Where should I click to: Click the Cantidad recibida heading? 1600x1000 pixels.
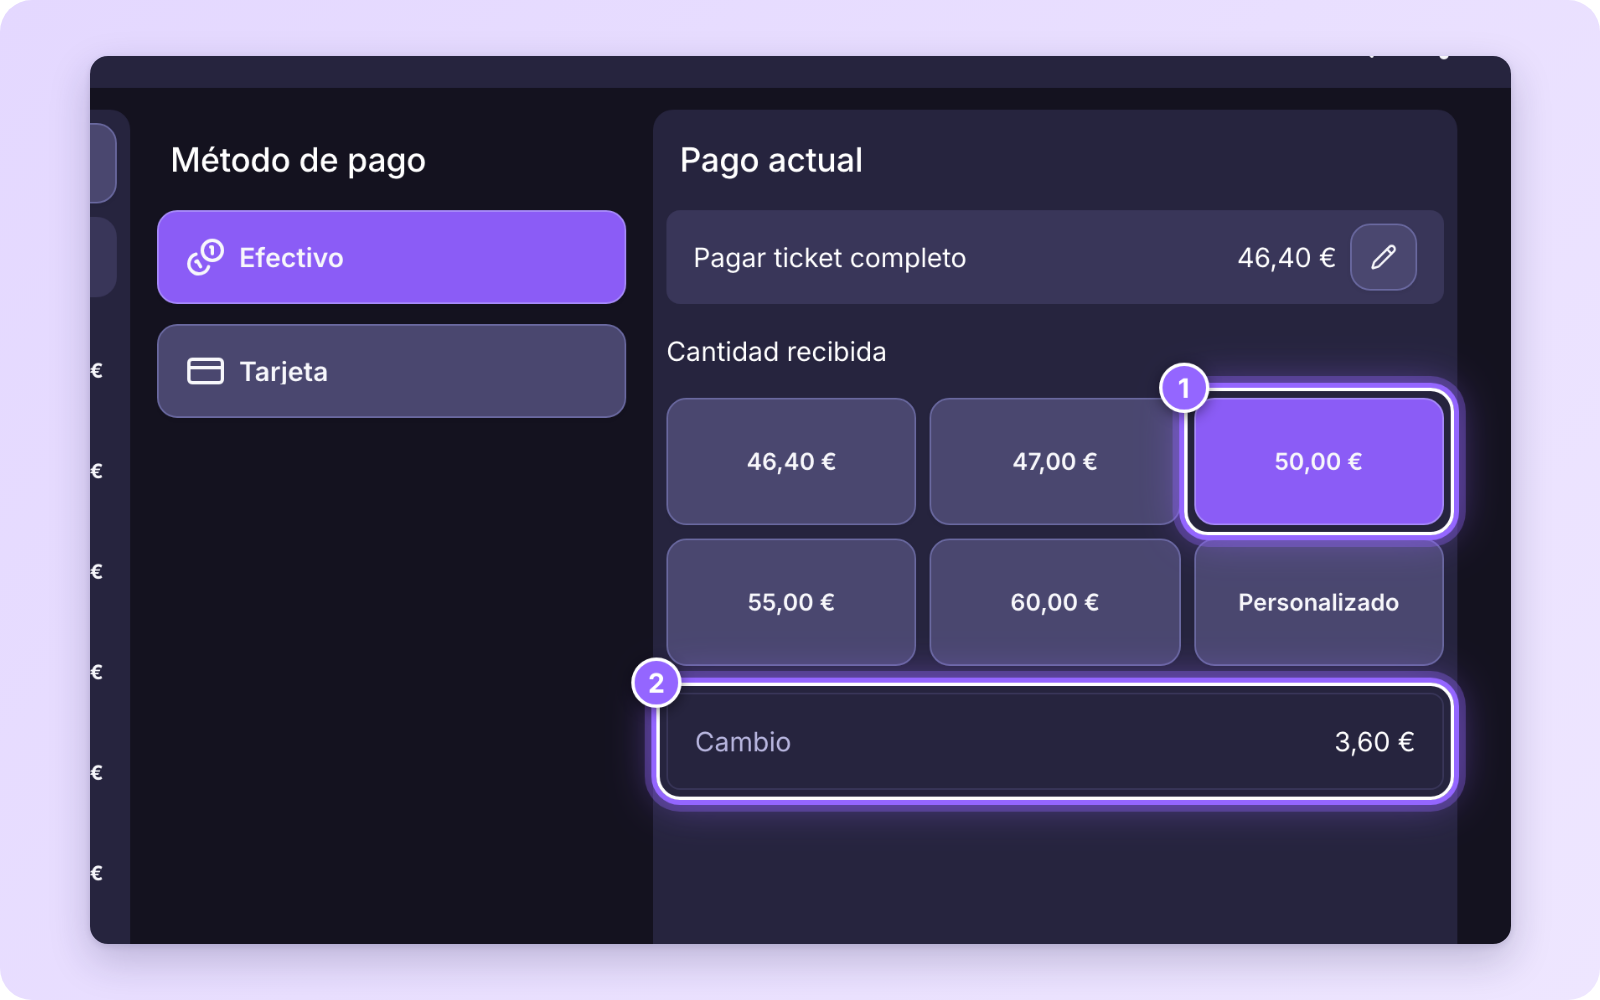[x=776, y=352]
